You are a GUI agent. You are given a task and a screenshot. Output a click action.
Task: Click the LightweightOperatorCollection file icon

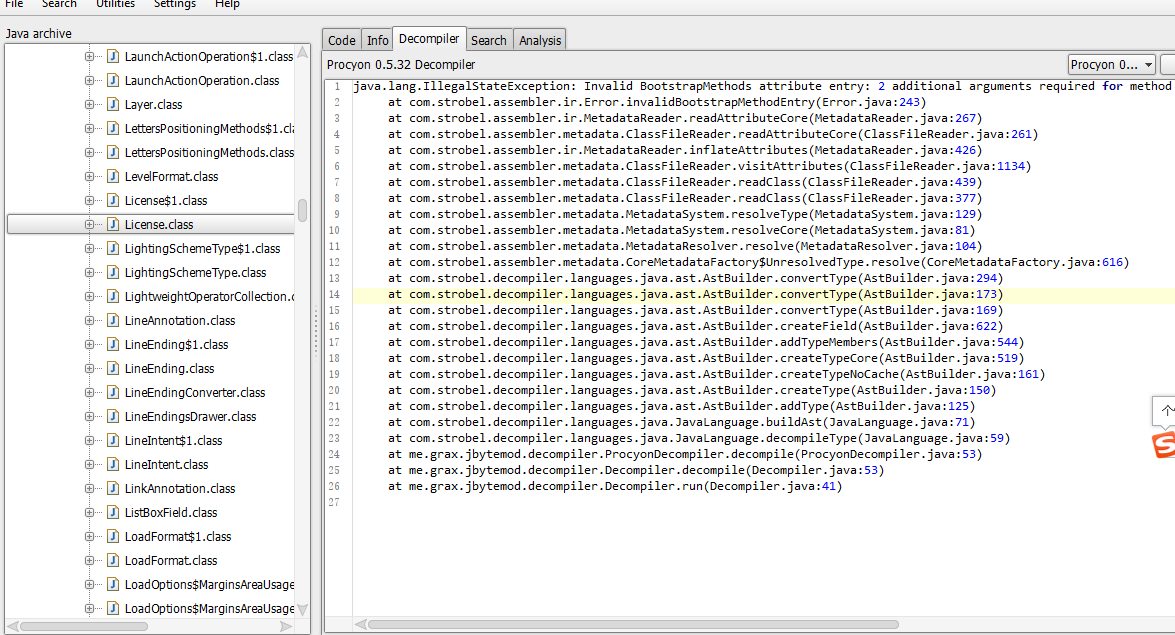(113, 296)
